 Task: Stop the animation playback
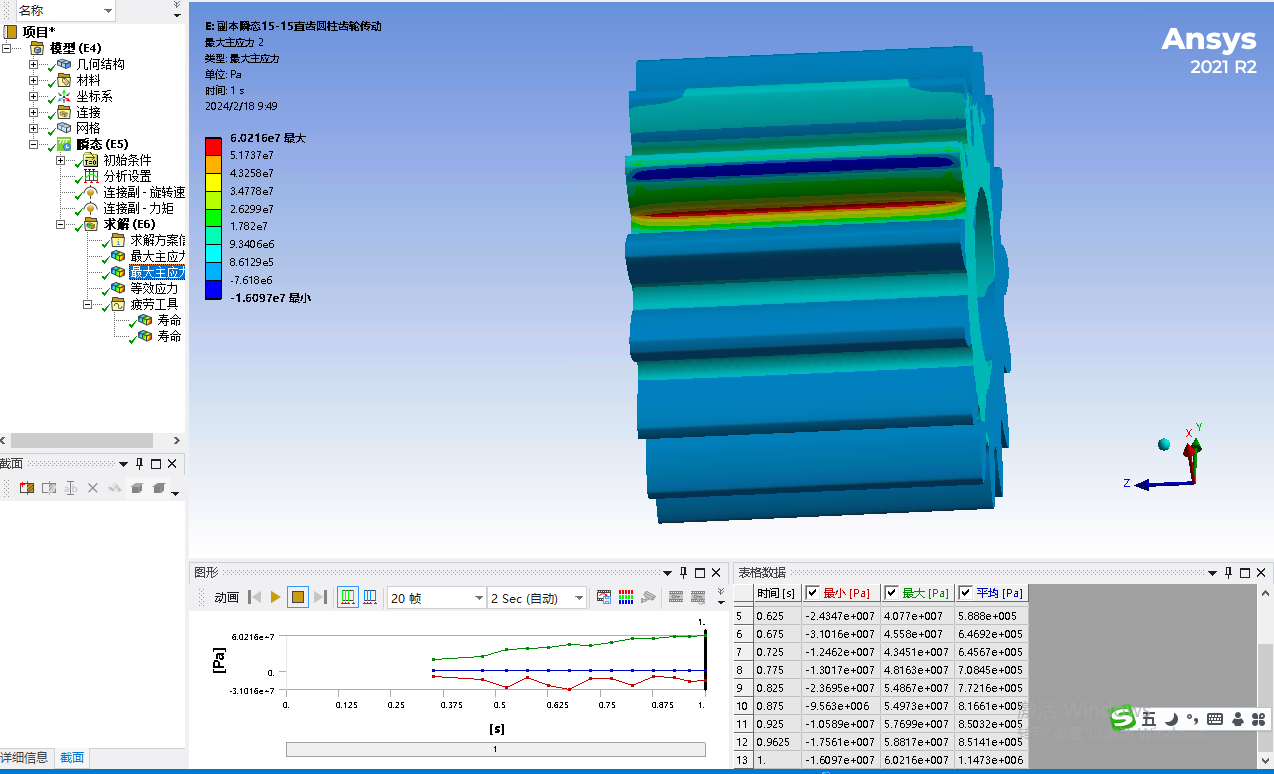[x=298, y=597]
